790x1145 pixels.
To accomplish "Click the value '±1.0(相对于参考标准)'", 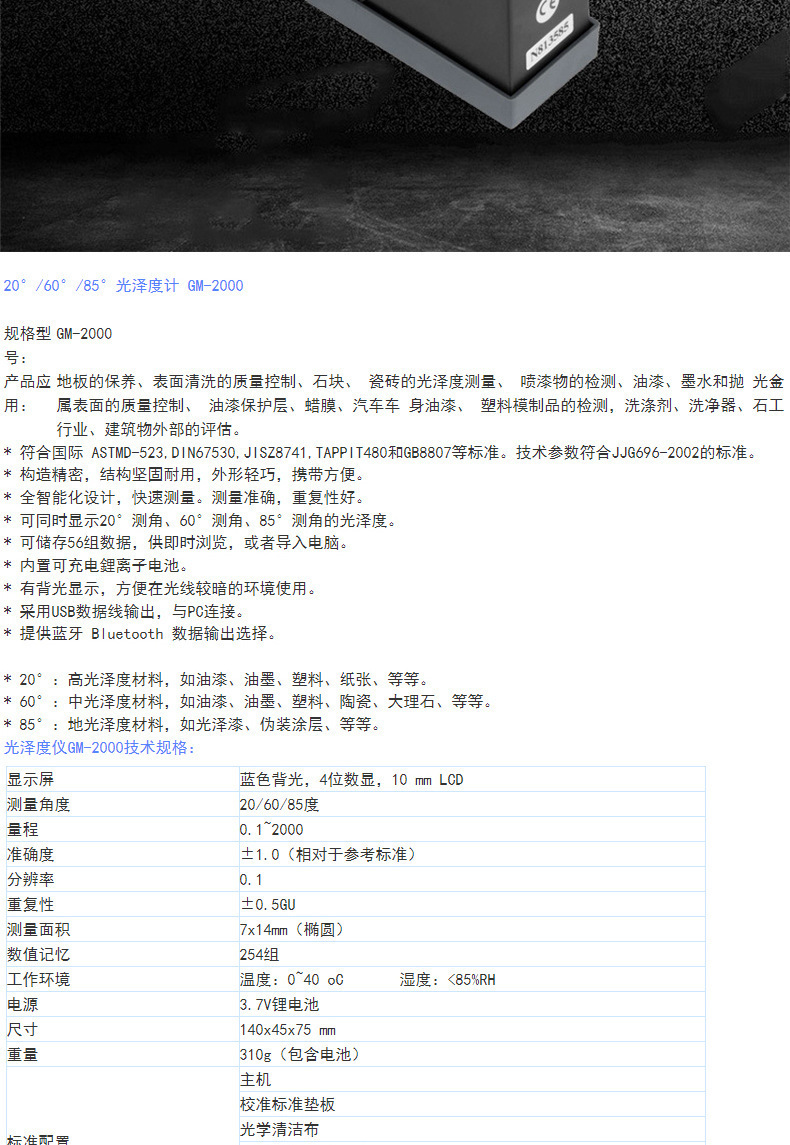I will [472, 854].
